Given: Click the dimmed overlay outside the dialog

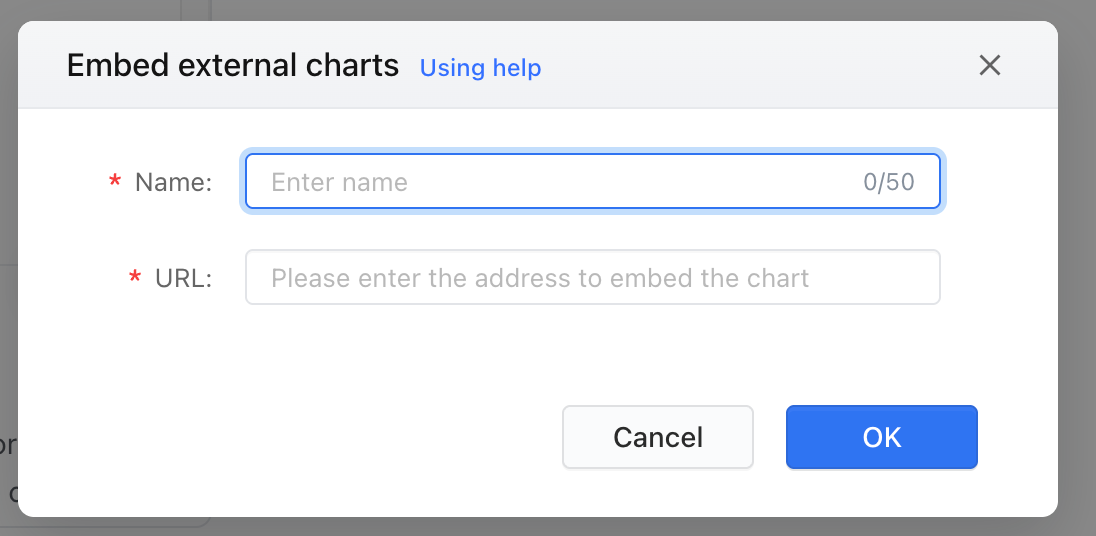Looking at the screenshot, I should coord(1077,280).
